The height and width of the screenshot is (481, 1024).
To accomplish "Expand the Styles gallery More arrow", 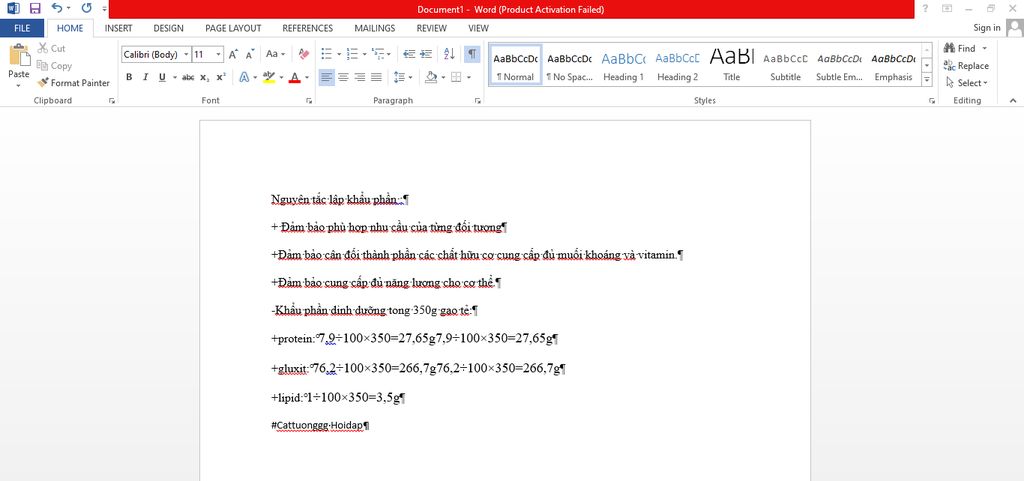I will coord(927,80).
